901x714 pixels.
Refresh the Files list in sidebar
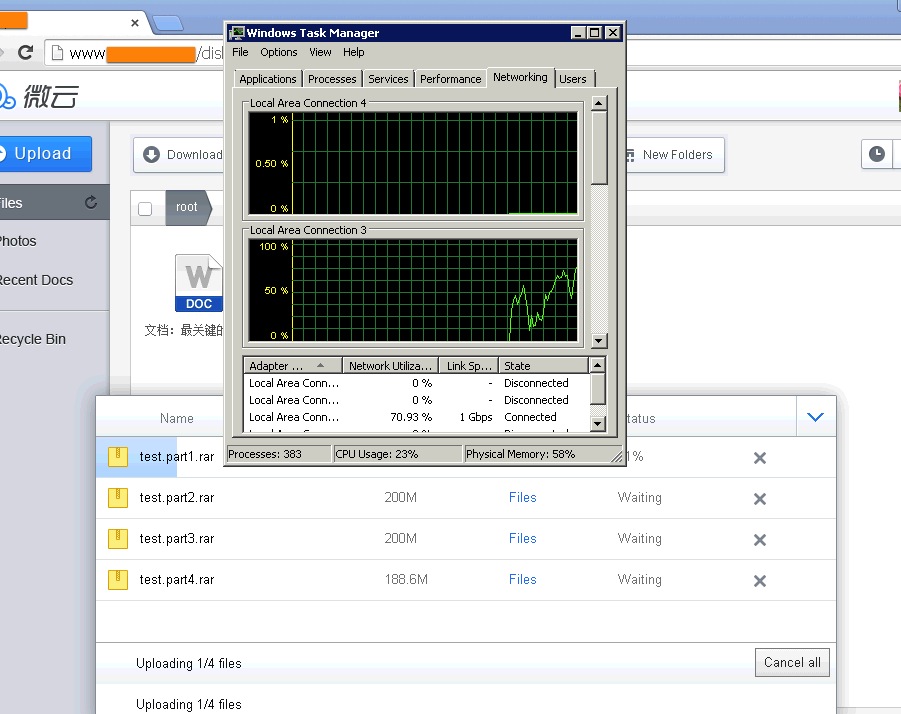[x=91, y=202]
